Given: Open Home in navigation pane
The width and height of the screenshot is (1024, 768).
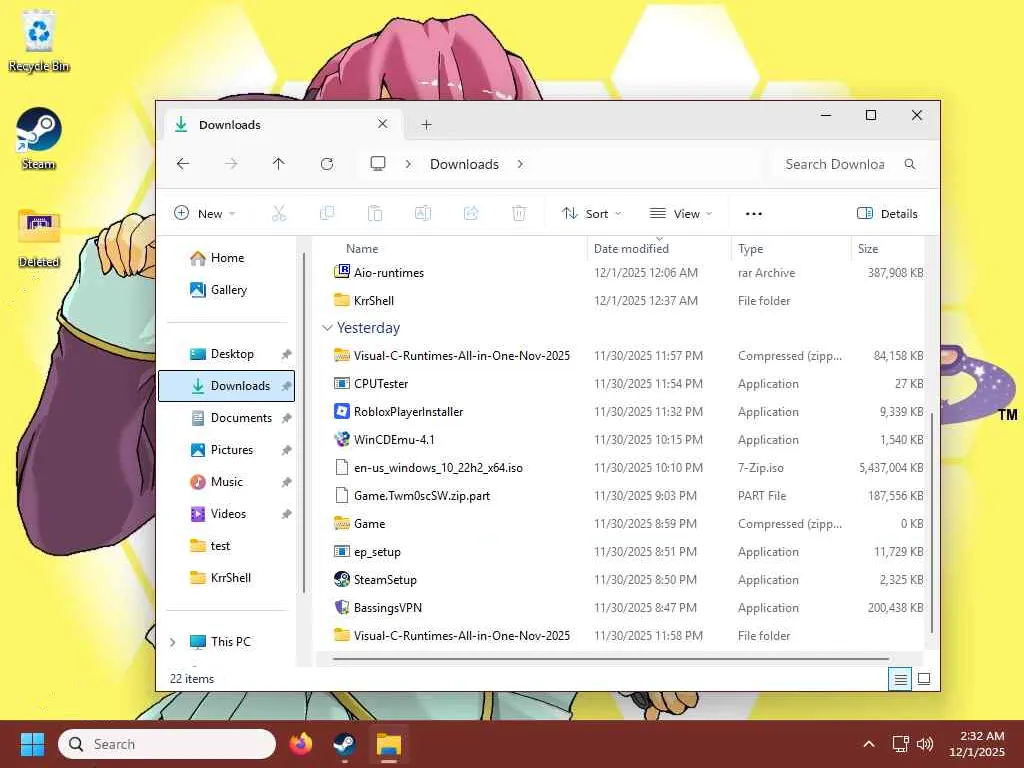Looking at the screenshot, I should (226, 258).
